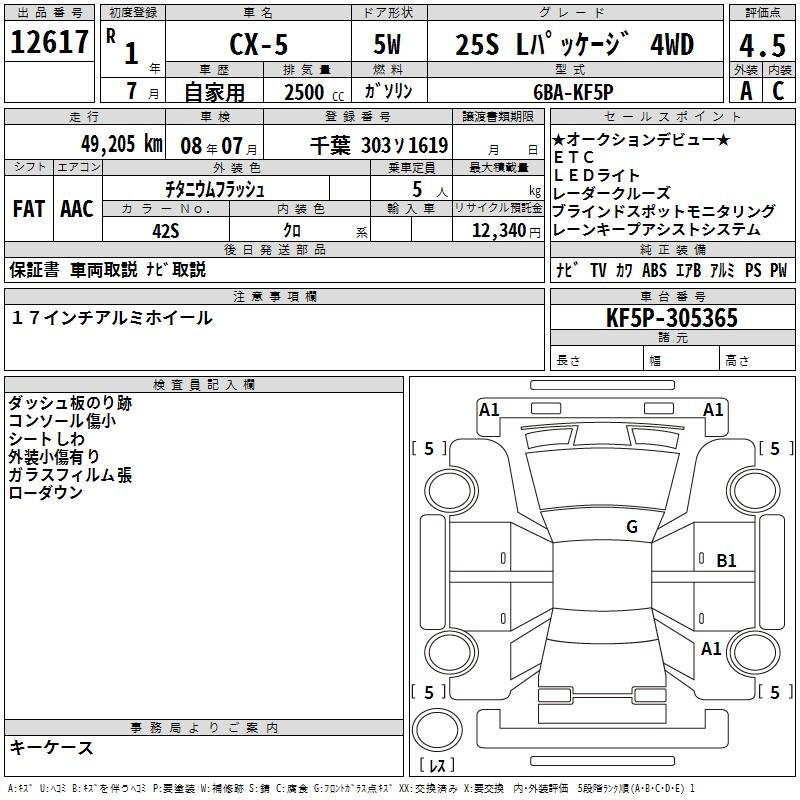Click the grade text 25S Lパッケージ 4WD
Viewport: 800px width, 800px height.
pyautogui.click(x=574, y=44)
